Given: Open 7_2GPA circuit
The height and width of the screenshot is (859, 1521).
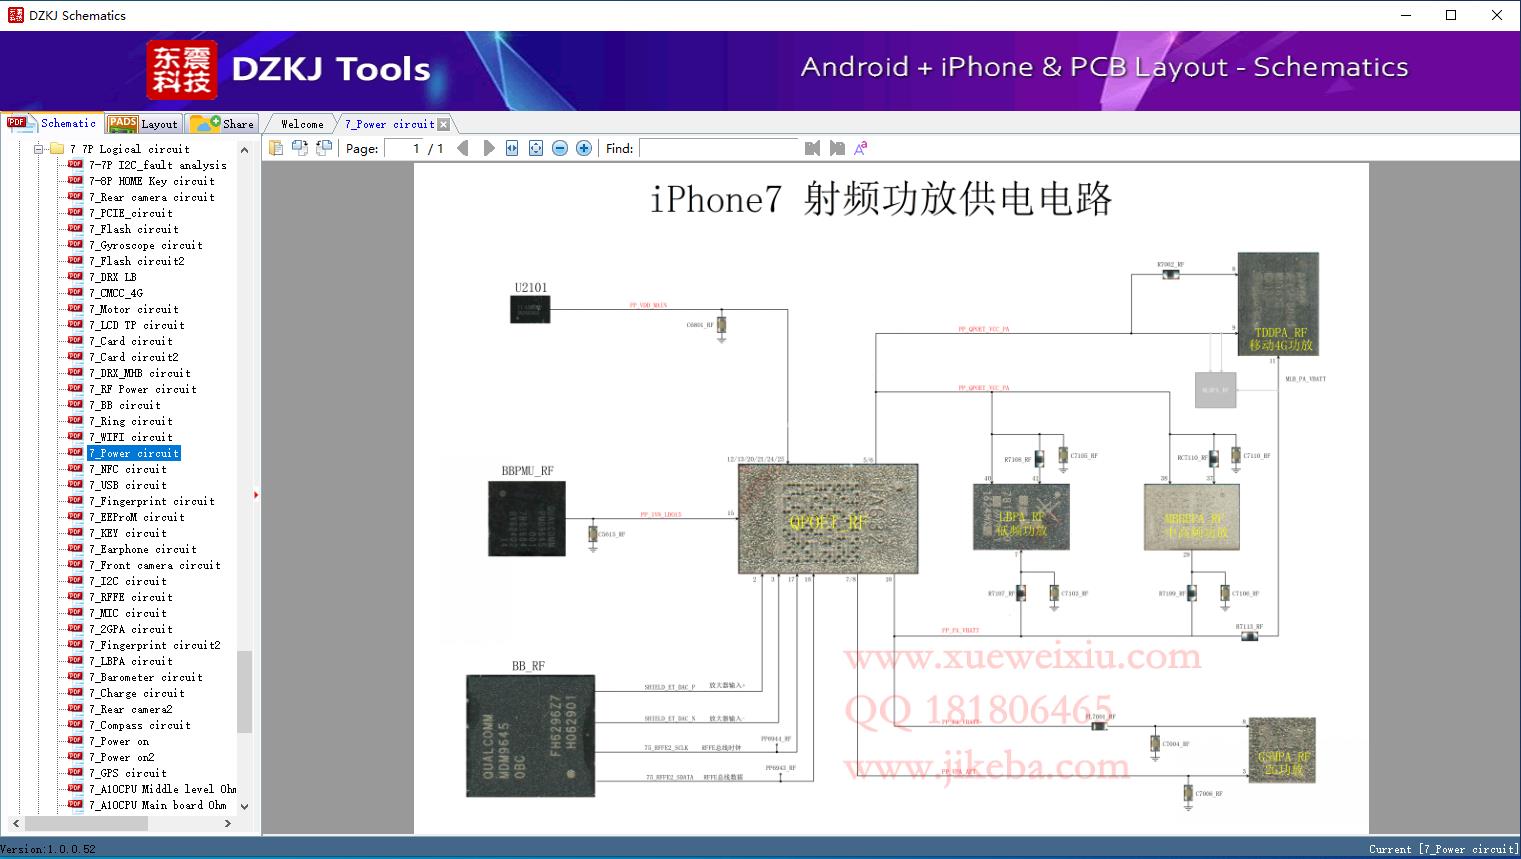Looking at the screenshot, I should 130,629.
